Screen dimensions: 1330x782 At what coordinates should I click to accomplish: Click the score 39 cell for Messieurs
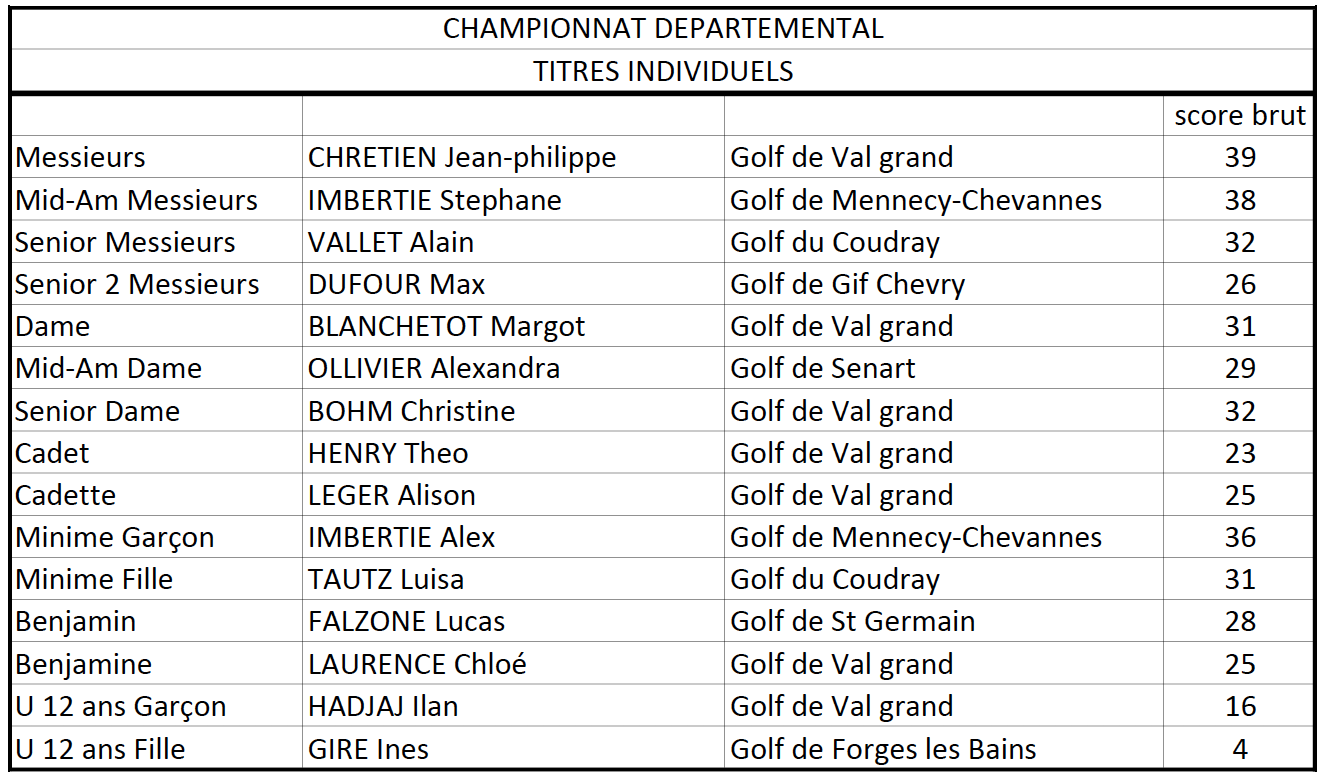[x=1239, y=158]
